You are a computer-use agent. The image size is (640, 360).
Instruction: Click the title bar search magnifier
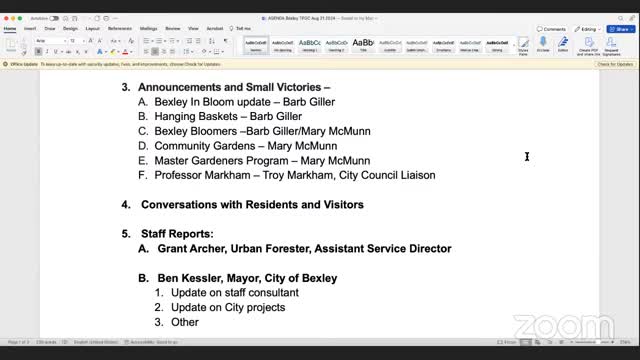(x=620, y=18)
